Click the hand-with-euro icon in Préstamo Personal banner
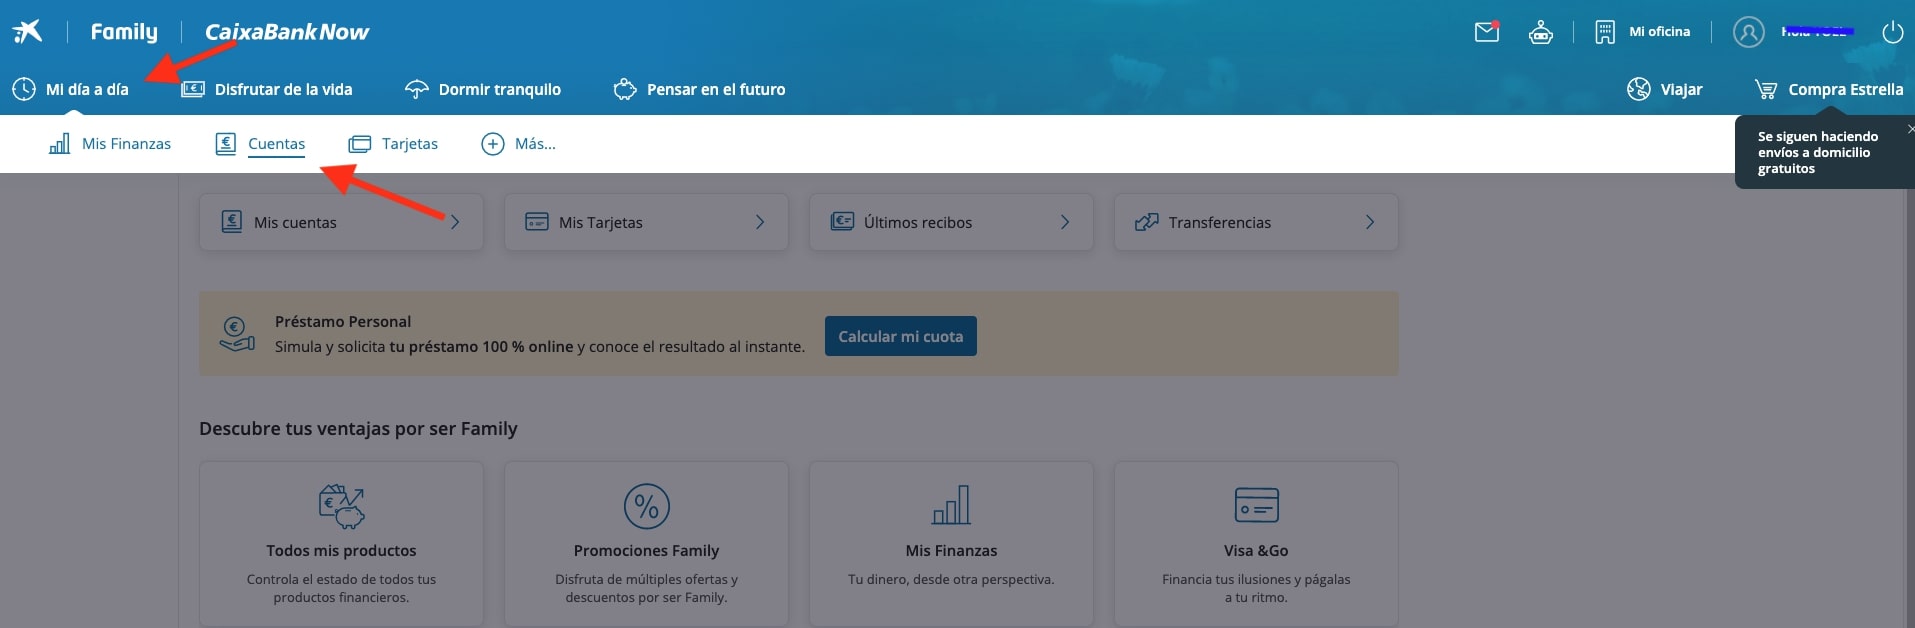 (237, 334)
